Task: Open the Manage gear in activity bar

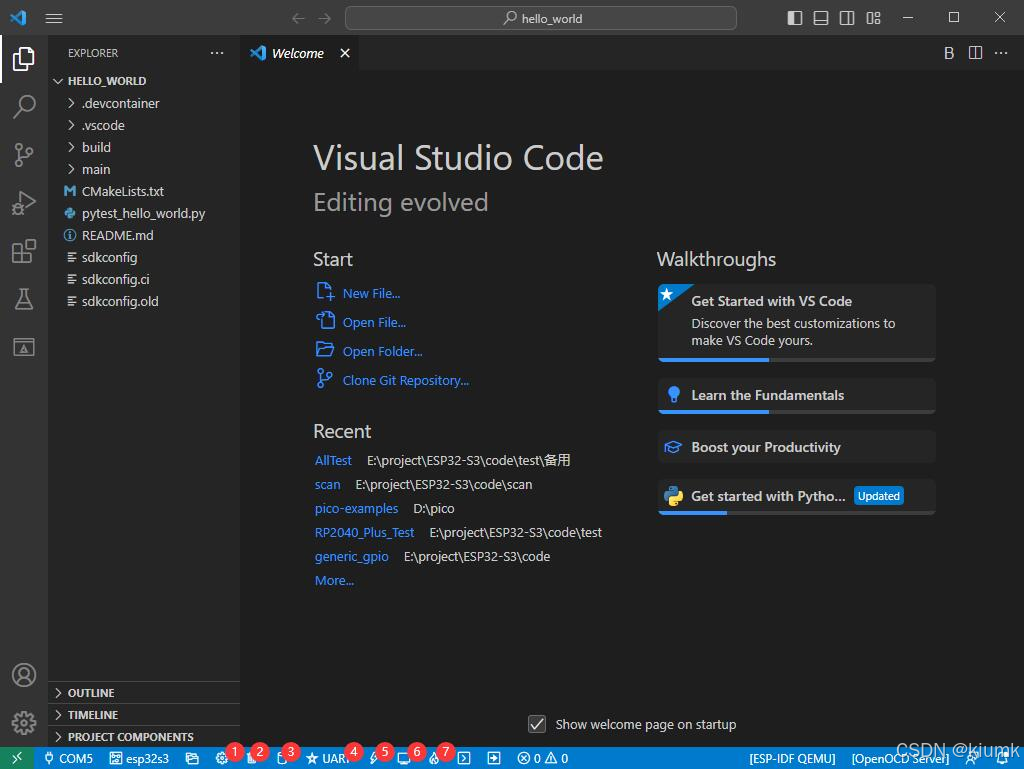Action: [24, 723]
